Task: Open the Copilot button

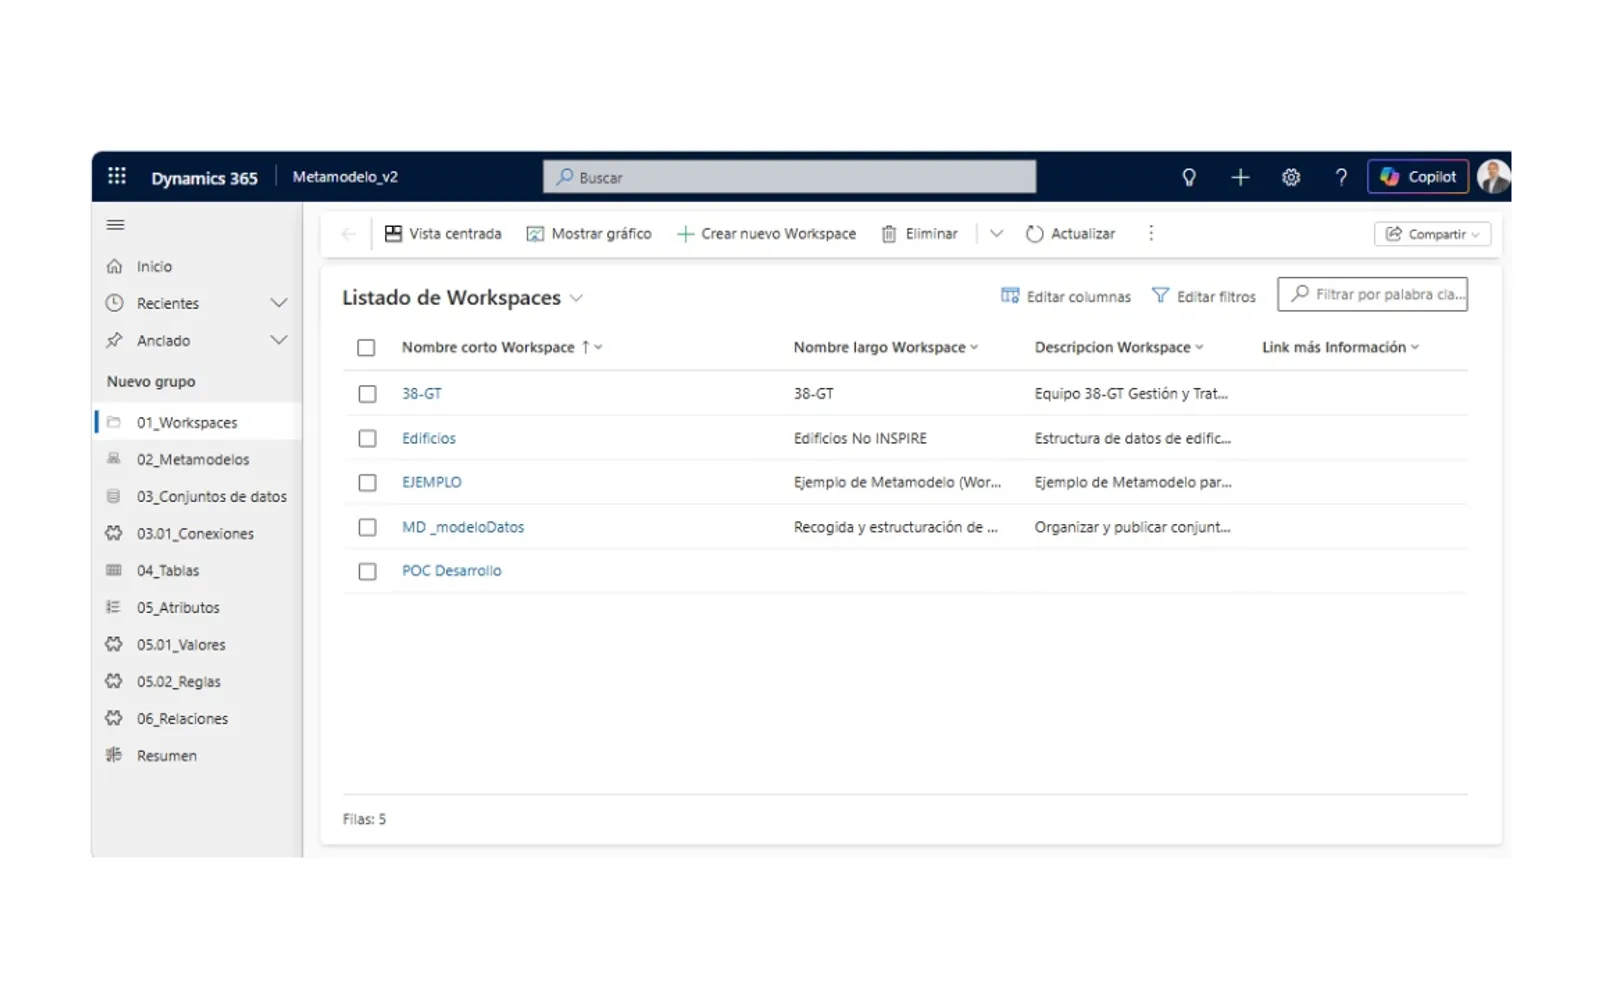Action: pyautogui.click(x=1418, y=177)
